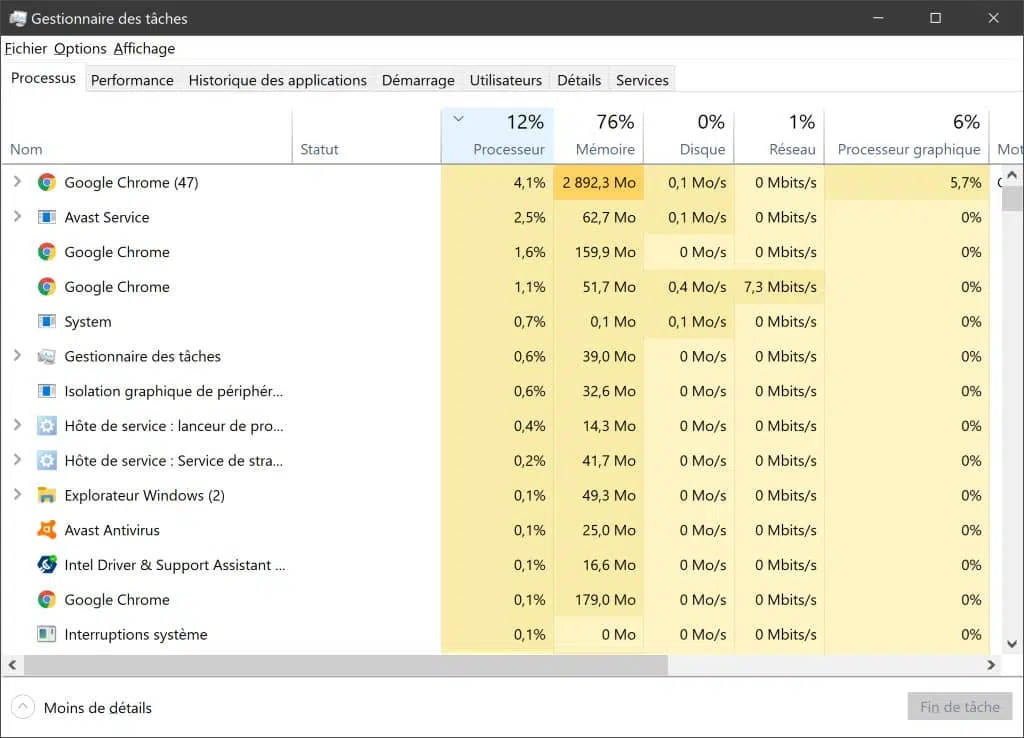The image size is (1024, 738).
Task: Select the Gestionnaire des tâches process icon
Action: (x=46, y=356)
